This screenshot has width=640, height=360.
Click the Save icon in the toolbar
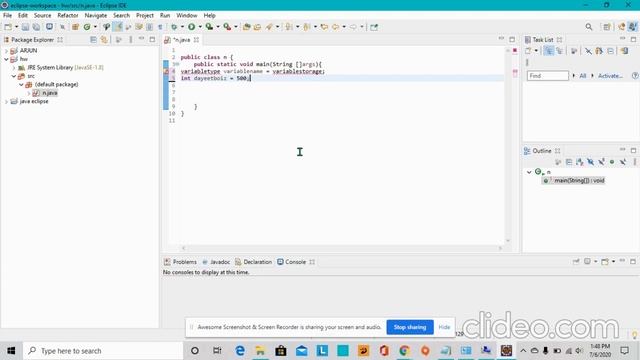(25, 27)
